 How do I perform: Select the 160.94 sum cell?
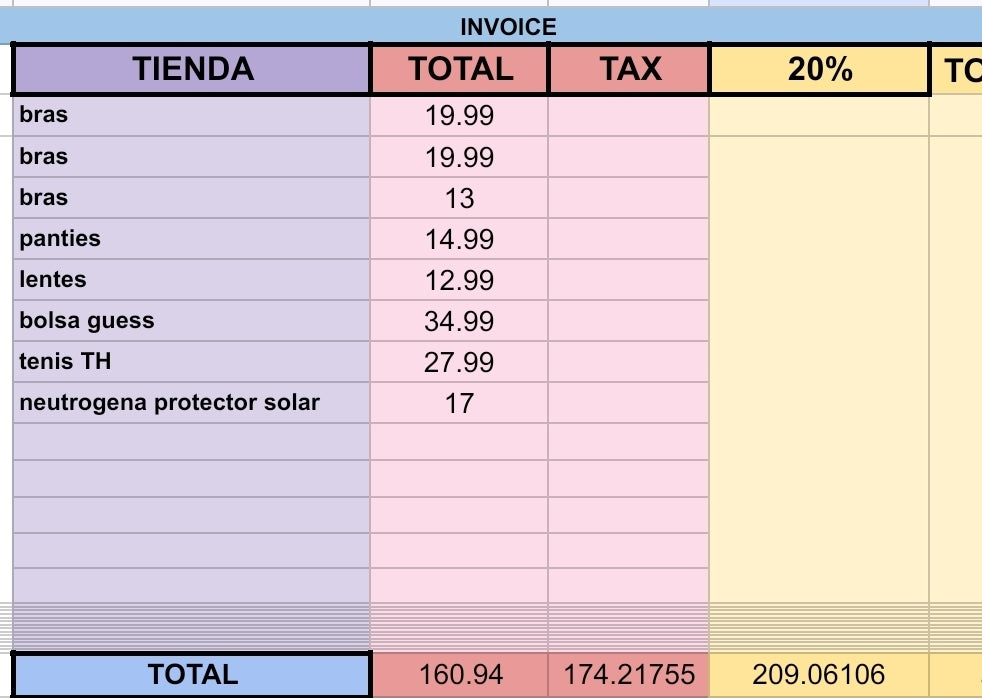[x=460, y=675]
